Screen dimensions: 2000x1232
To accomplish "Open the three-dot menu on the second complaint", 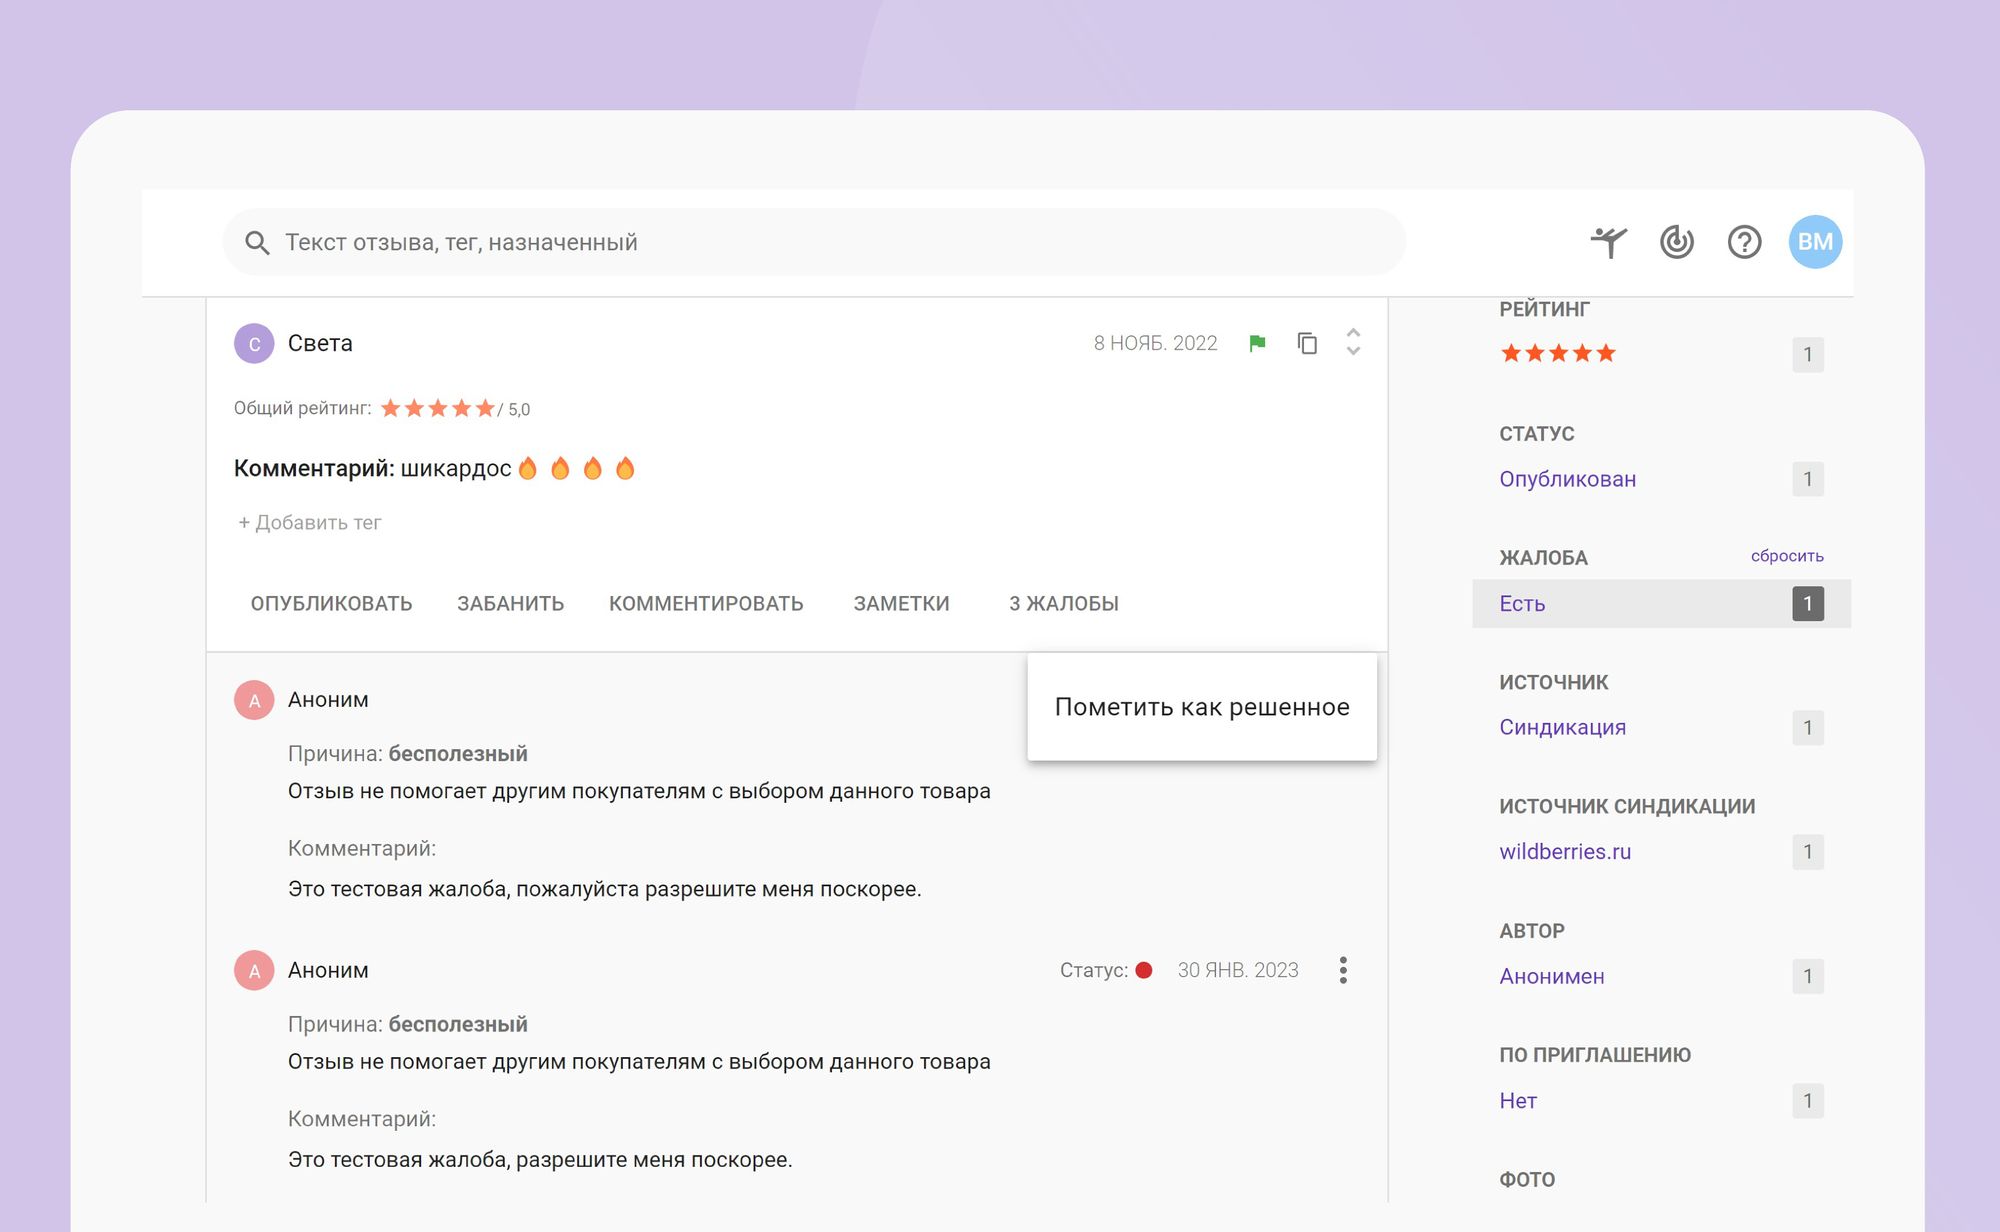I will click(1344, 969).
